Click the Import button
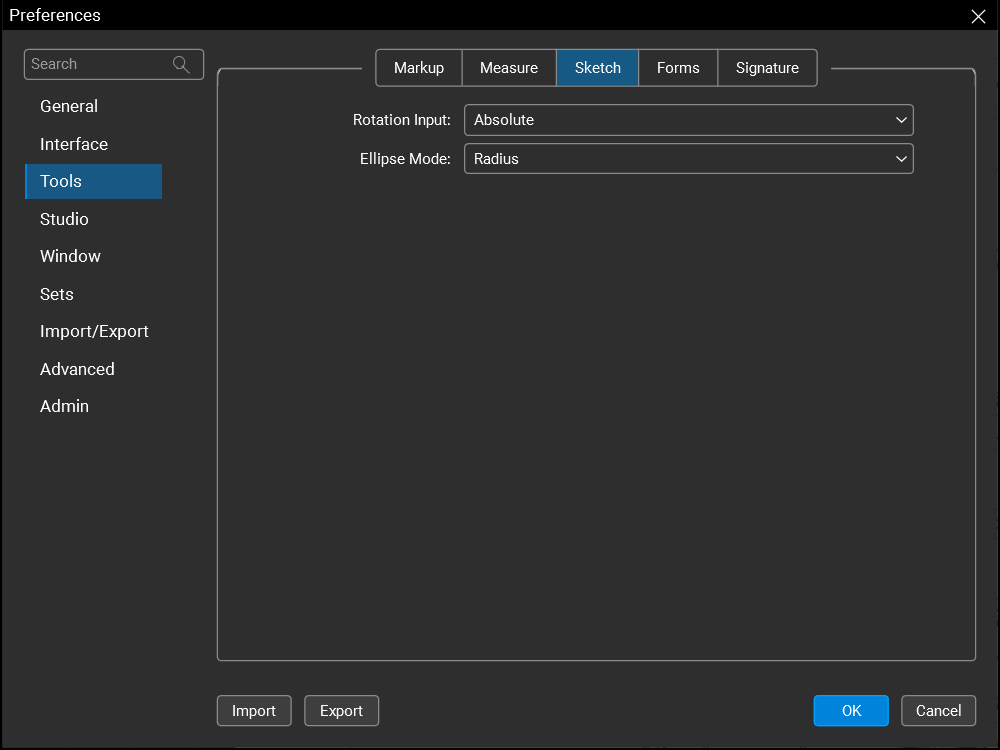 253,711
